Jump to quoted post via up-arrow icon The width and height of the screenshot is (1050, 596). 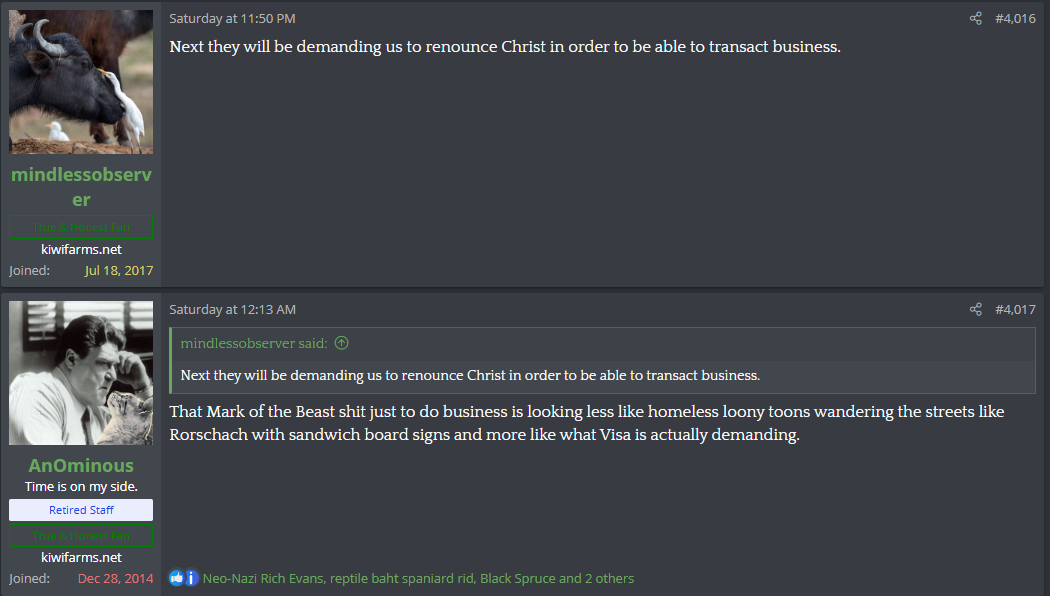point(342,343)
